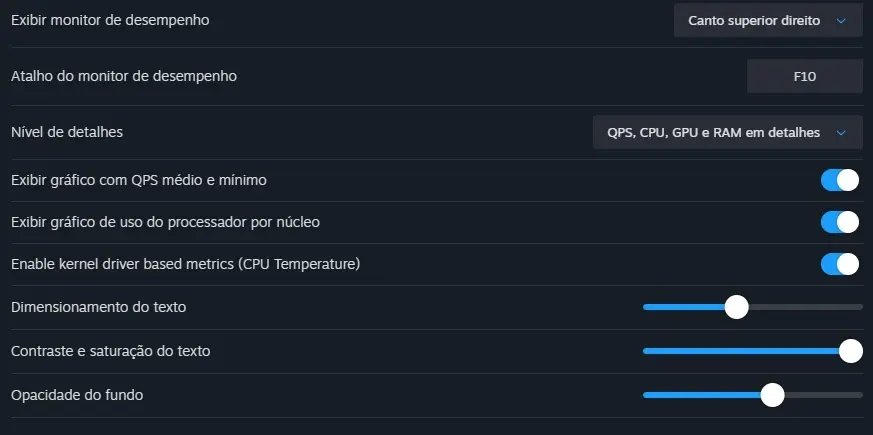Open the "Canto superior direito" position dropdown

(x=767, y=20)
